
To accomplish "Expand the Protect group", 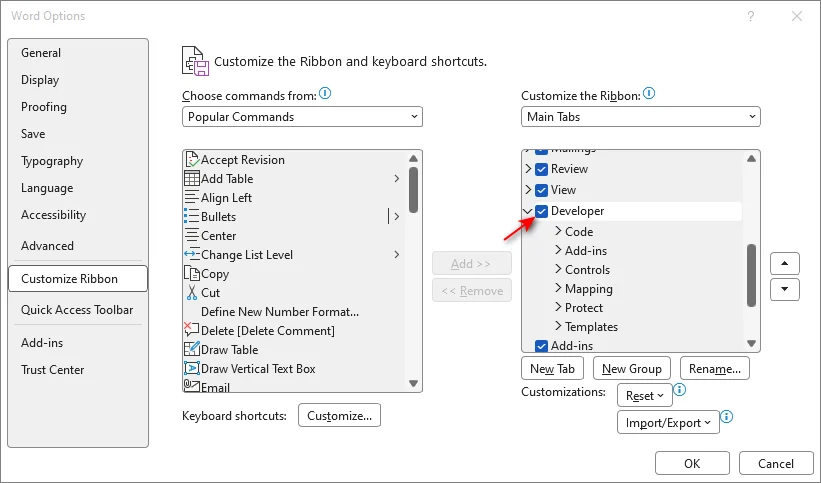I will (558, 307).
